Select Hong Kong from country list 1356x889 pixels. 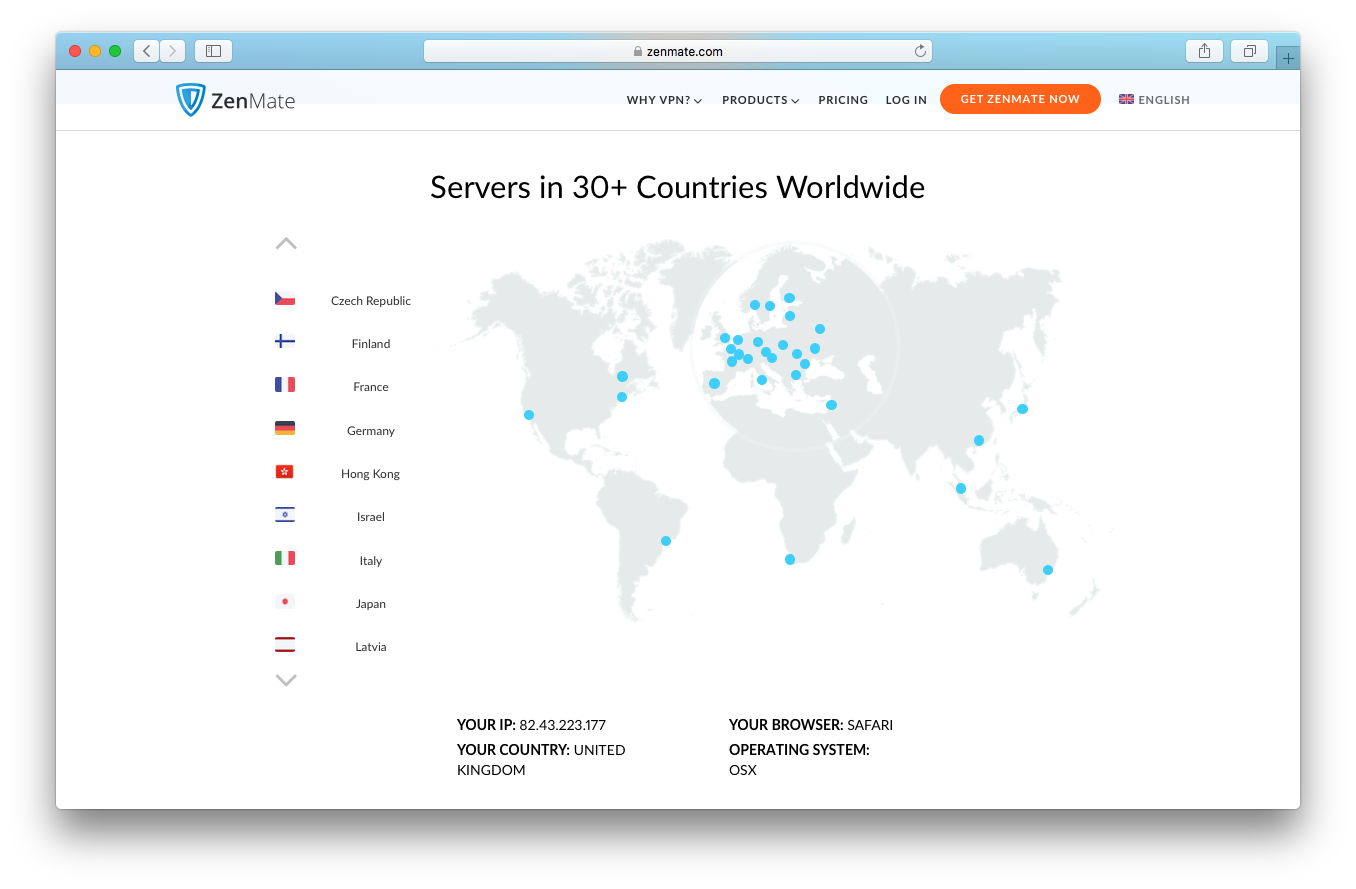(x=370, y=474)
